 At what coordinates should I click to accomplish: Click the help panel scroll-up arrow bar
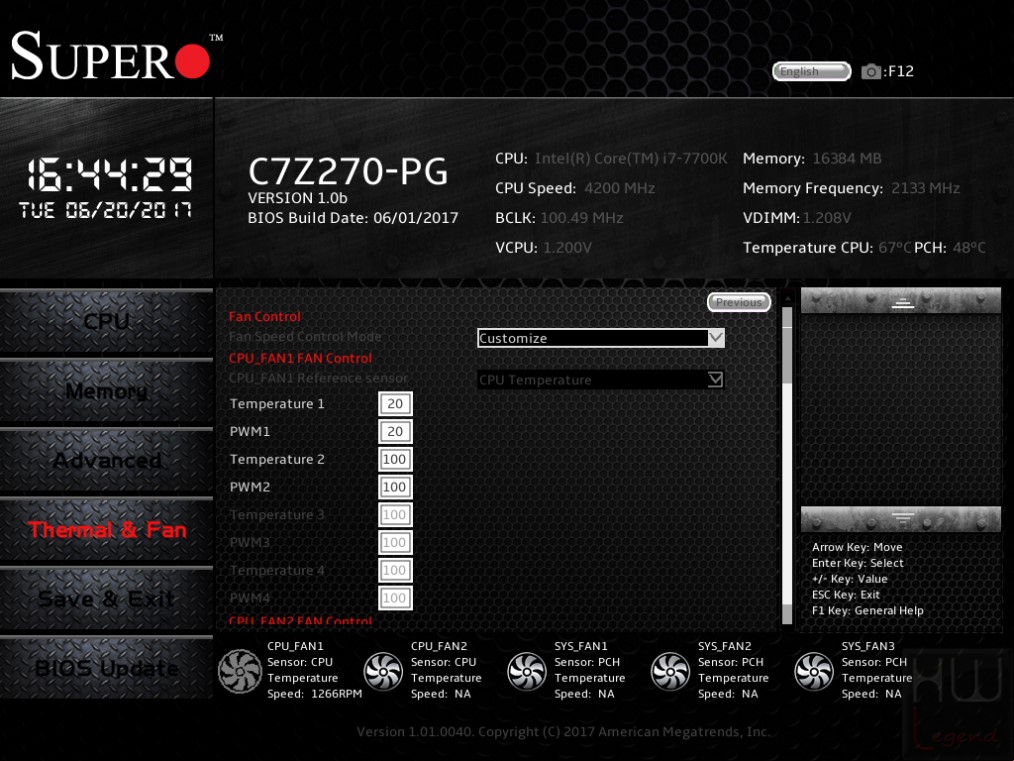[901, 301]
